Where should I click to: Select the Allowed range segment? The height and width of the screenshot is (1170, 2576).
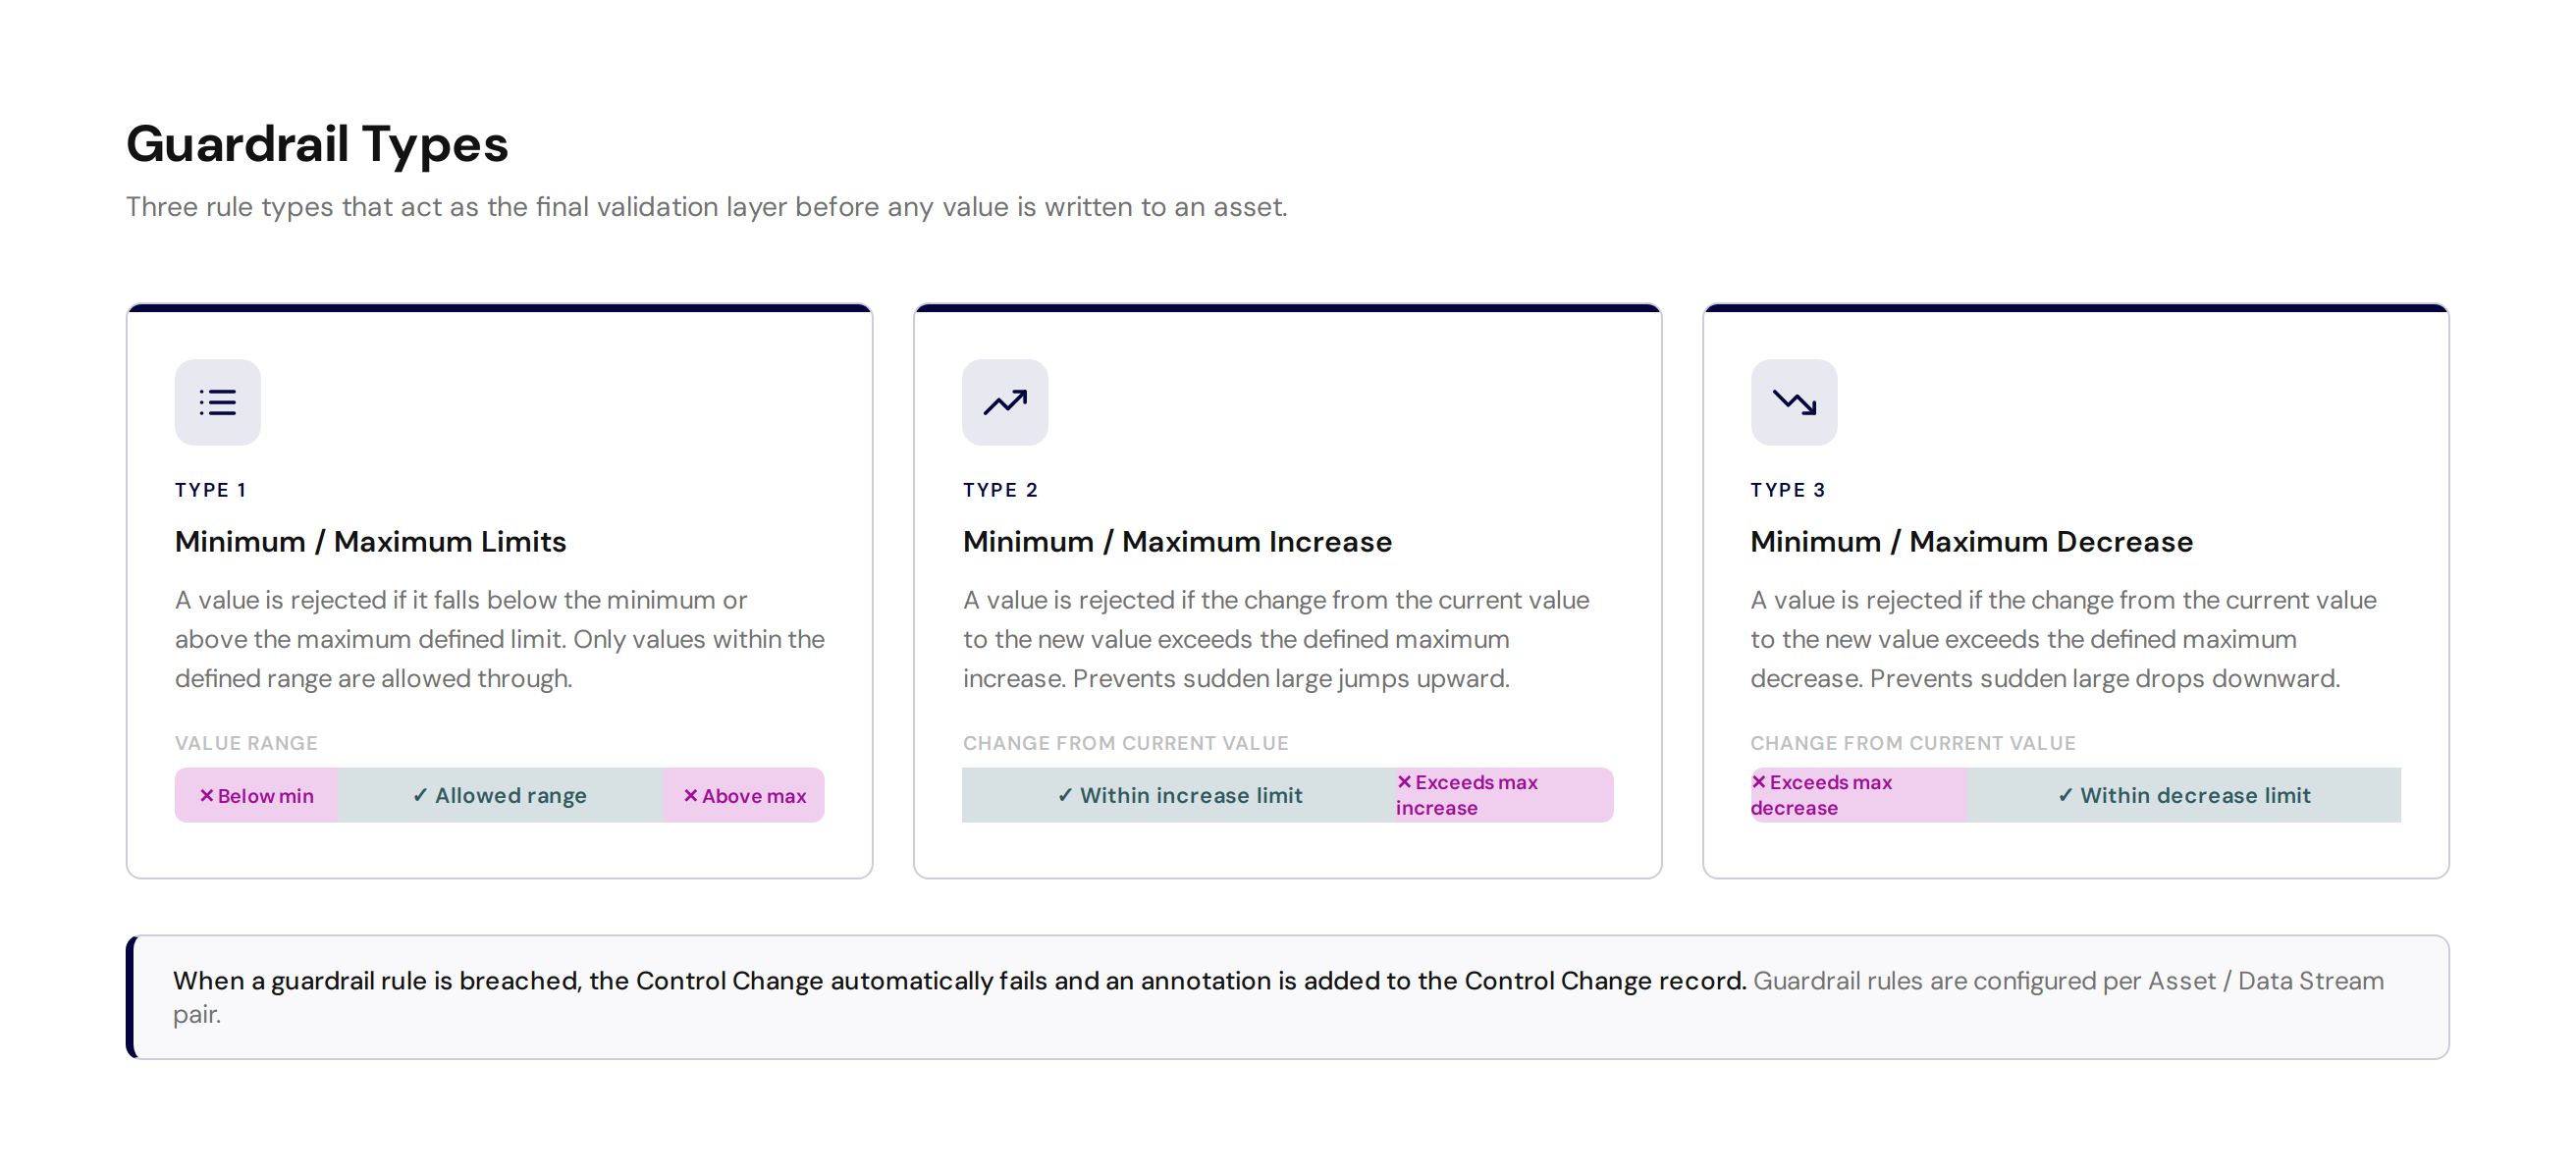click(500, 795)
